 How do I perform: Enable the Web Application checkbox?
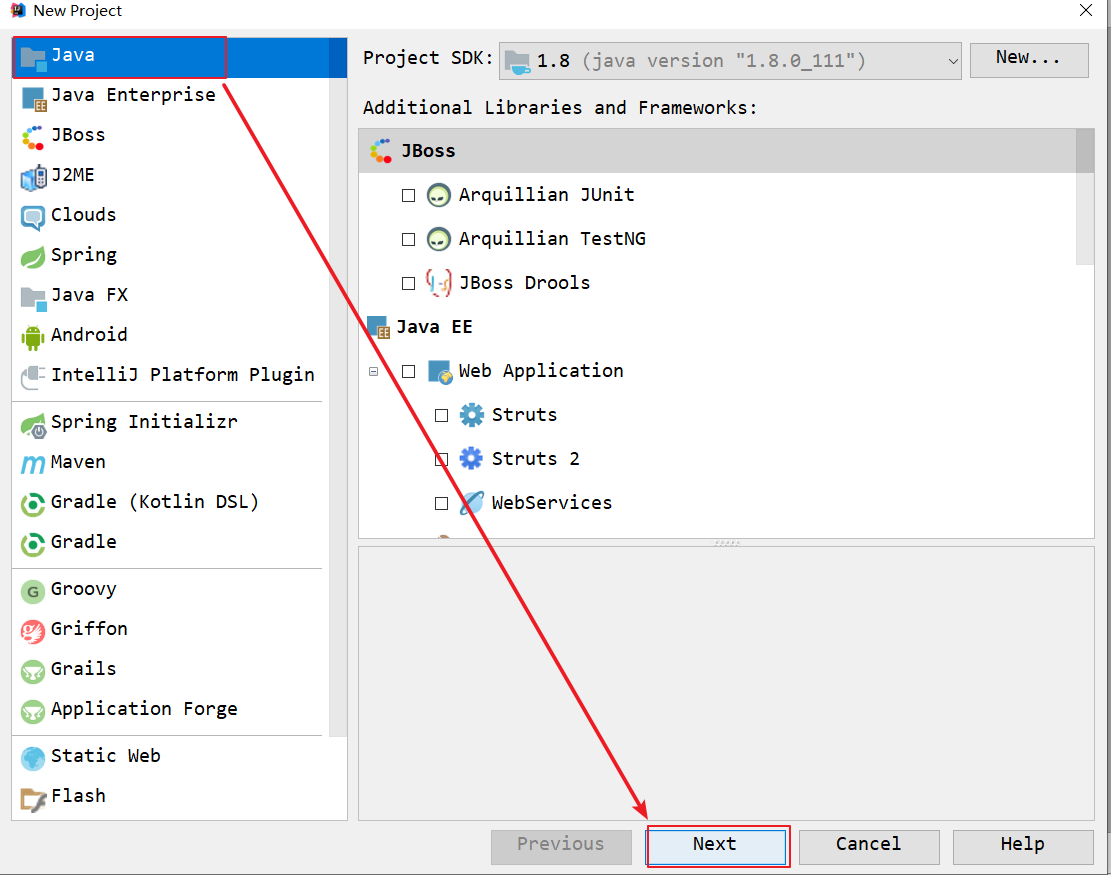408,372
